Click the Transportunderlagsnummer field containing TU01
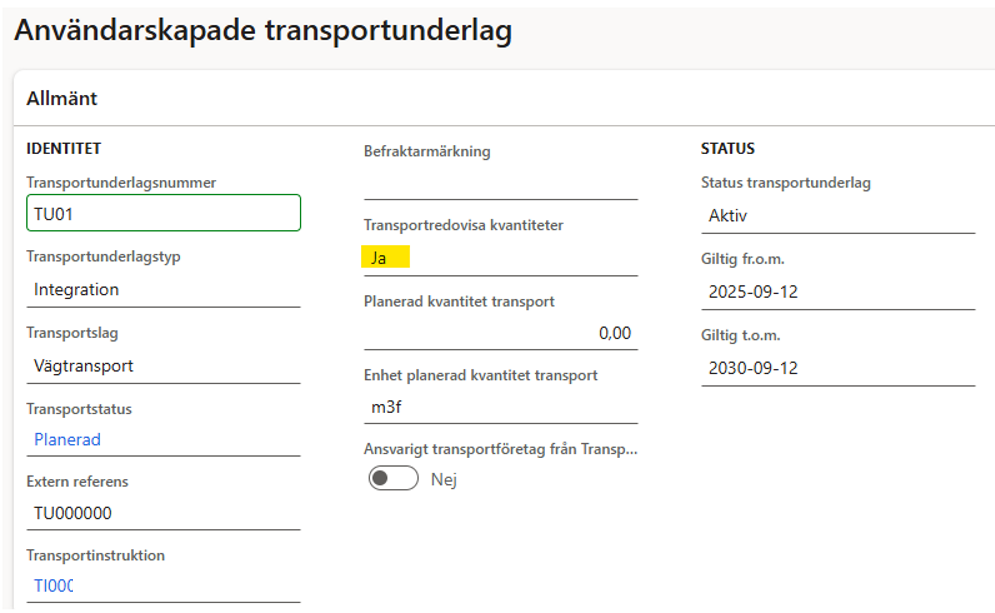The width and height of the screenshot is (995, 613). (163, 213)
